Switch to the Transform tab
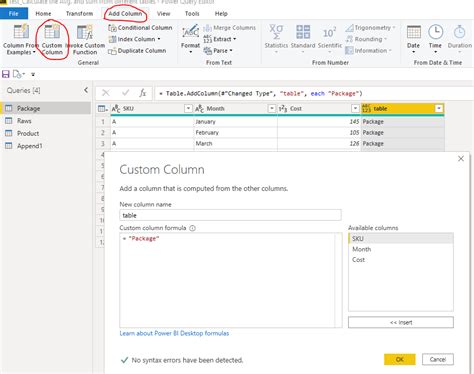474x374 pixels. tap(79, 14)
